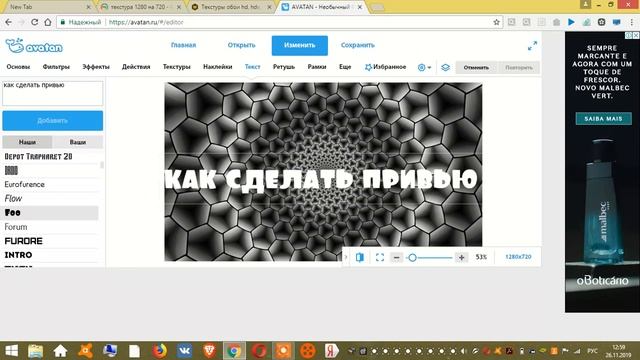This screenshot has height=360, width=640.
Task: Click the browser home icon
Action: click(48, 22)
